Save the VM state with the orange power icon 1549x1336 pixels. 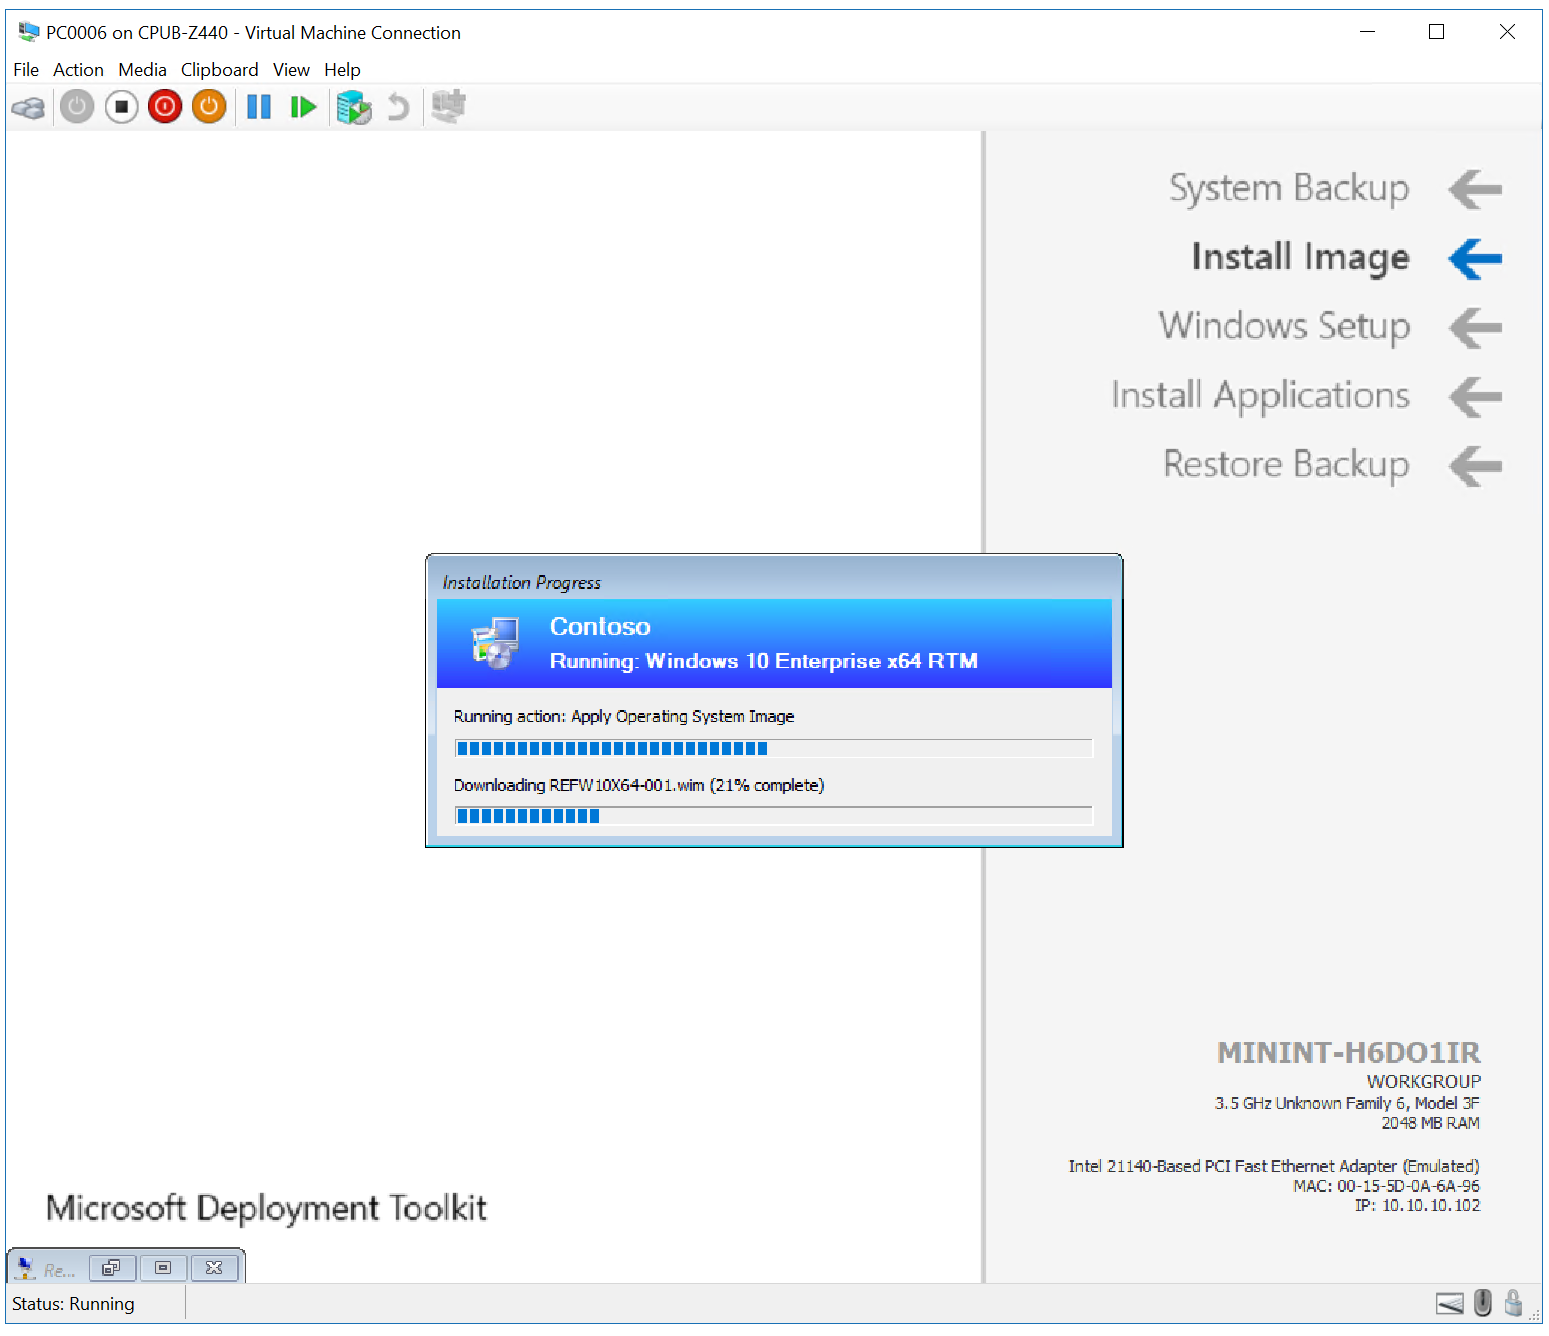209,107
